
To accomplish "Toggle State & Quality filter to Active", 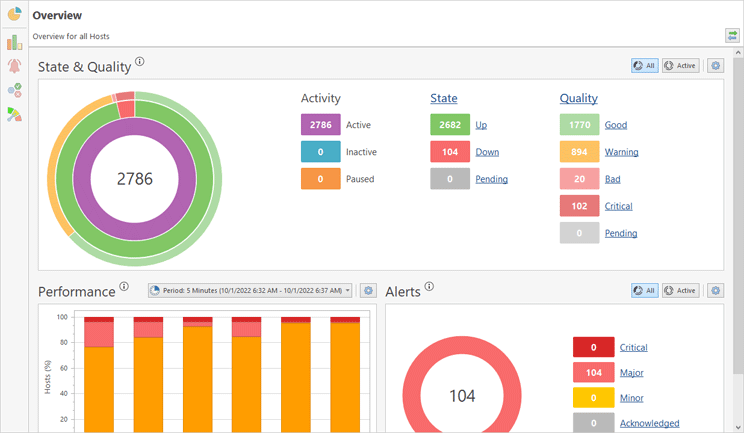I will click(x=680, y=66).
